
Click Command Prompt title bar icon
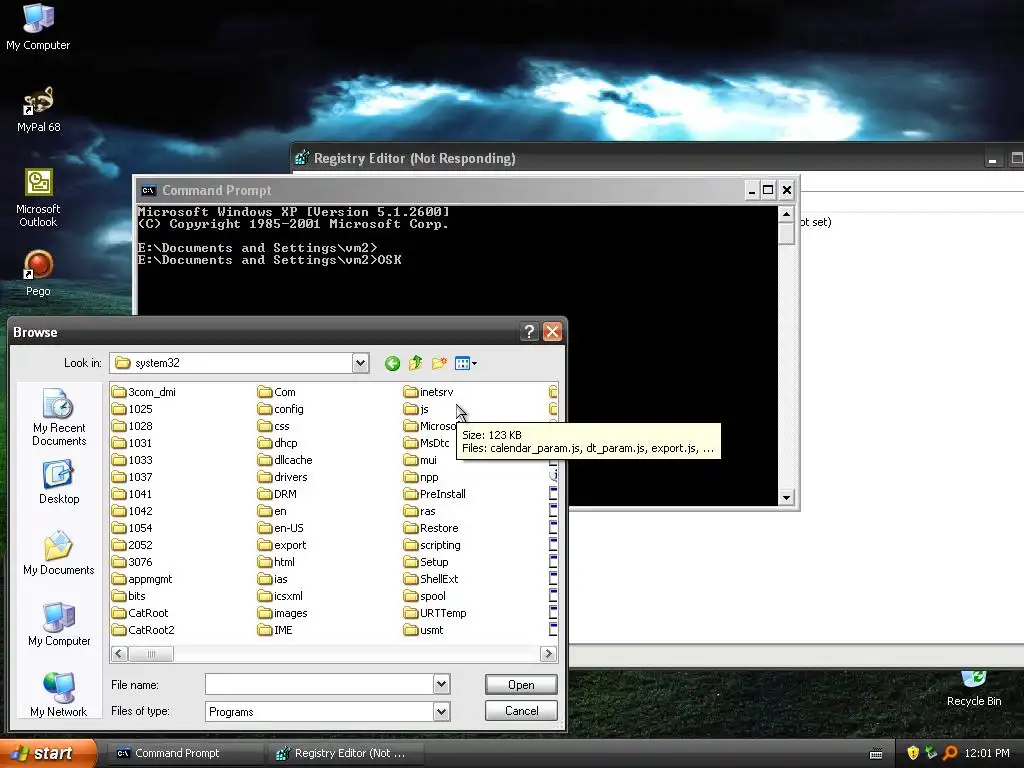tap(148, 190)
